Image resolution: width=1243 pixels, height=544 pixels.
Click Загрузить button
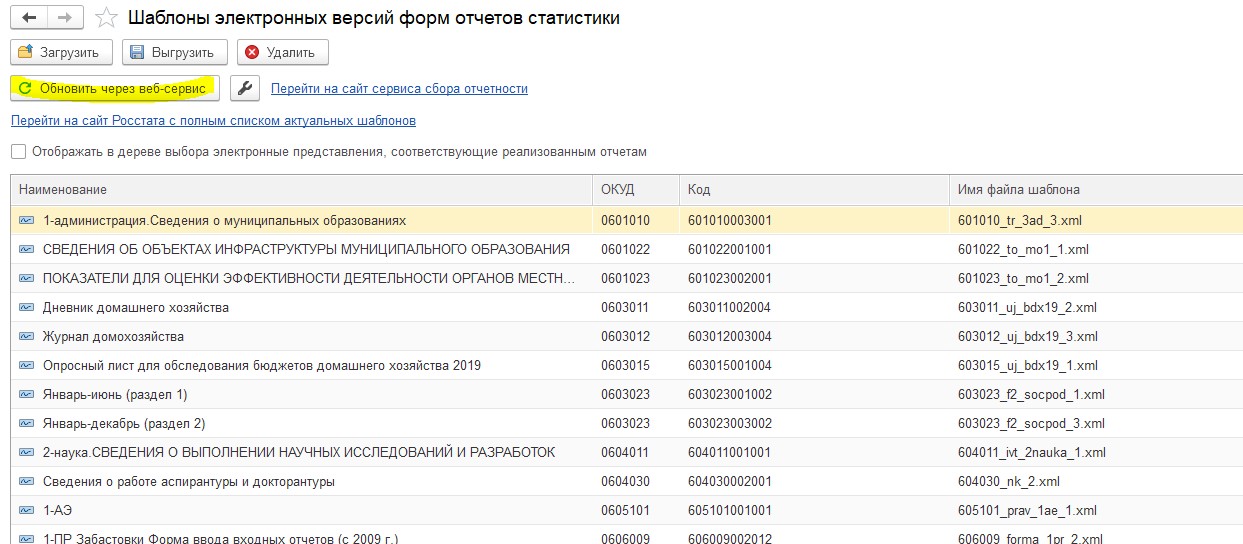pos(60,52)
